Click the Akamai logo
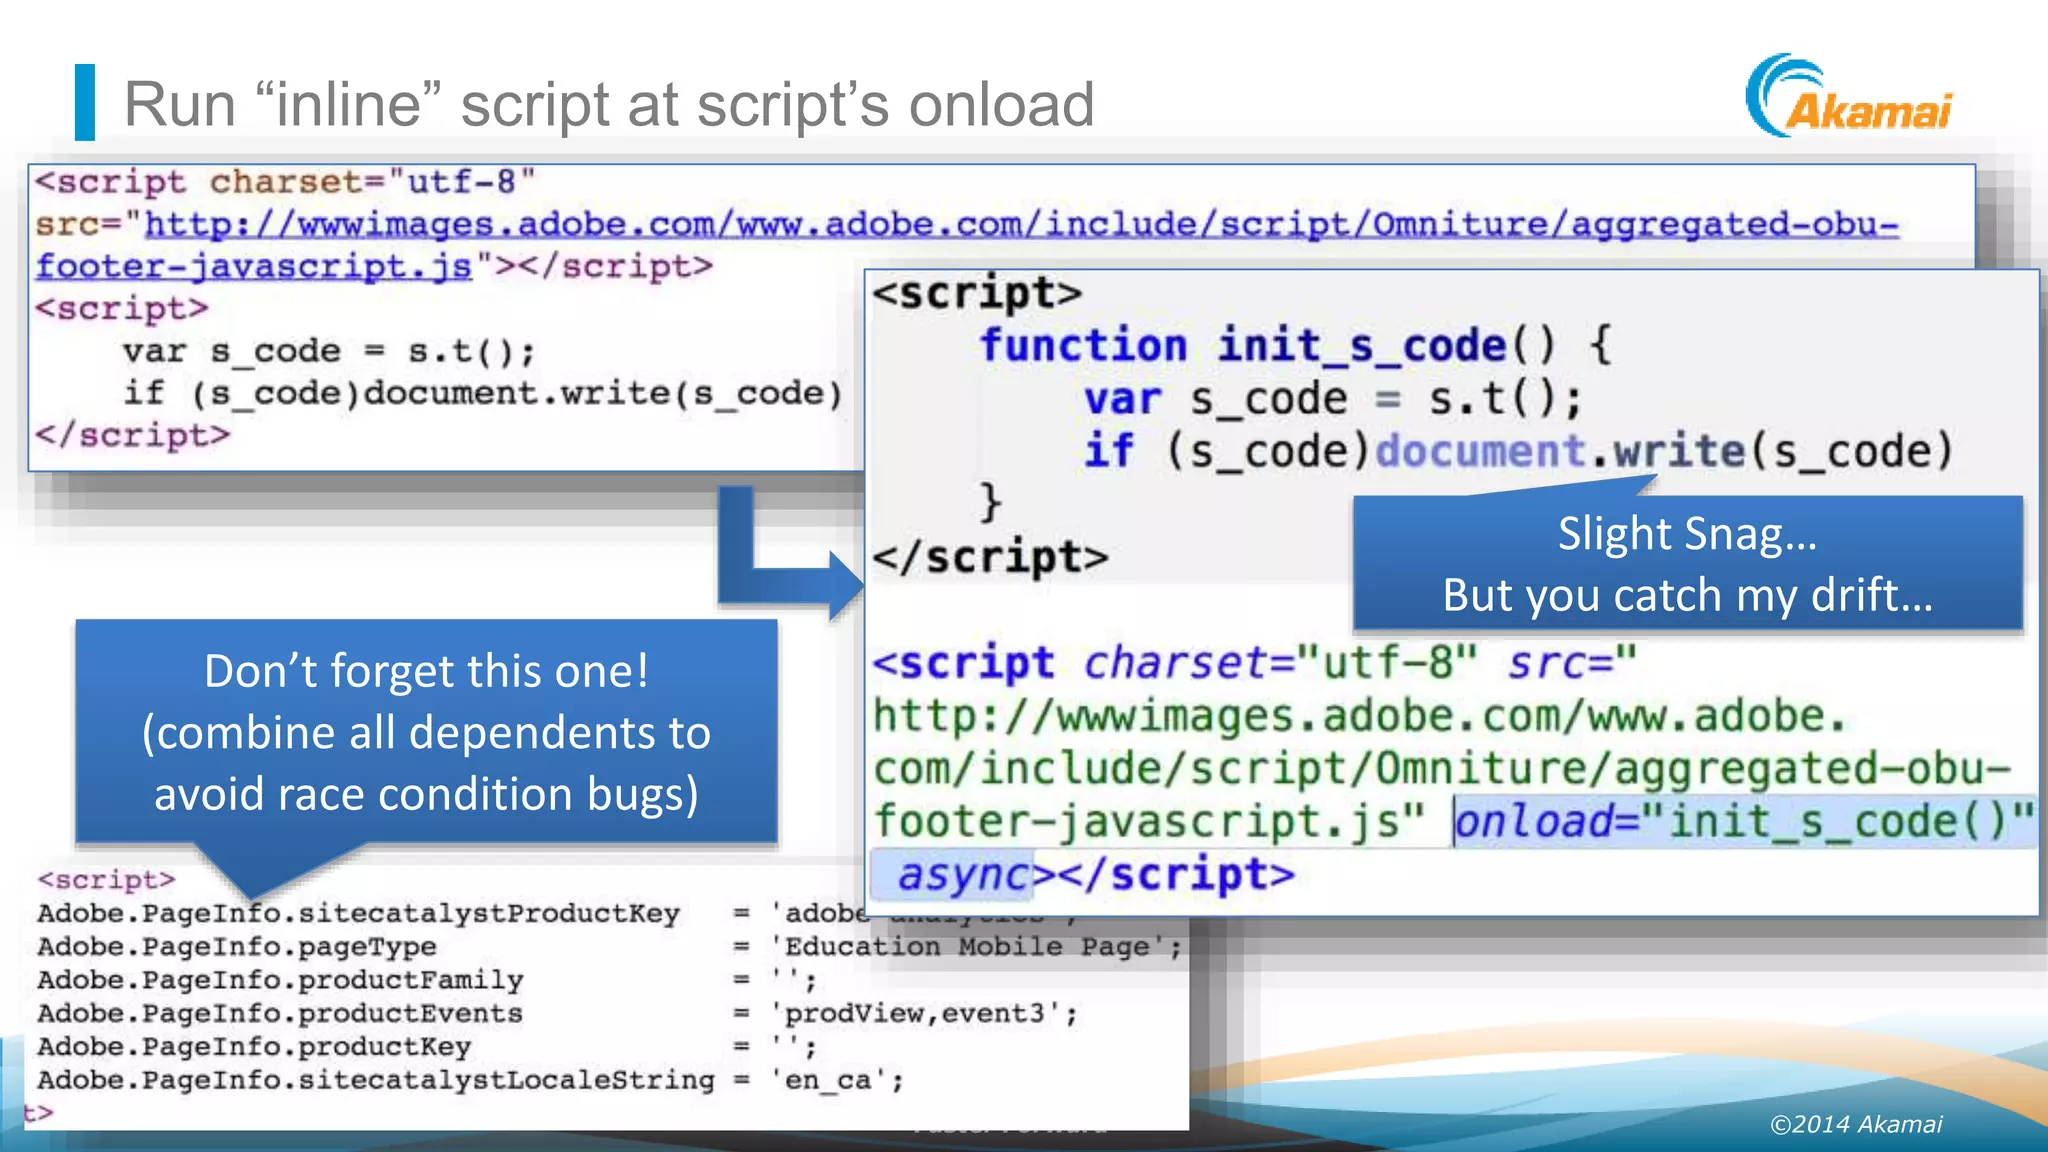Image resolution: width=2048 pixels, height=1152 pixels. (x=1849, y=97)
